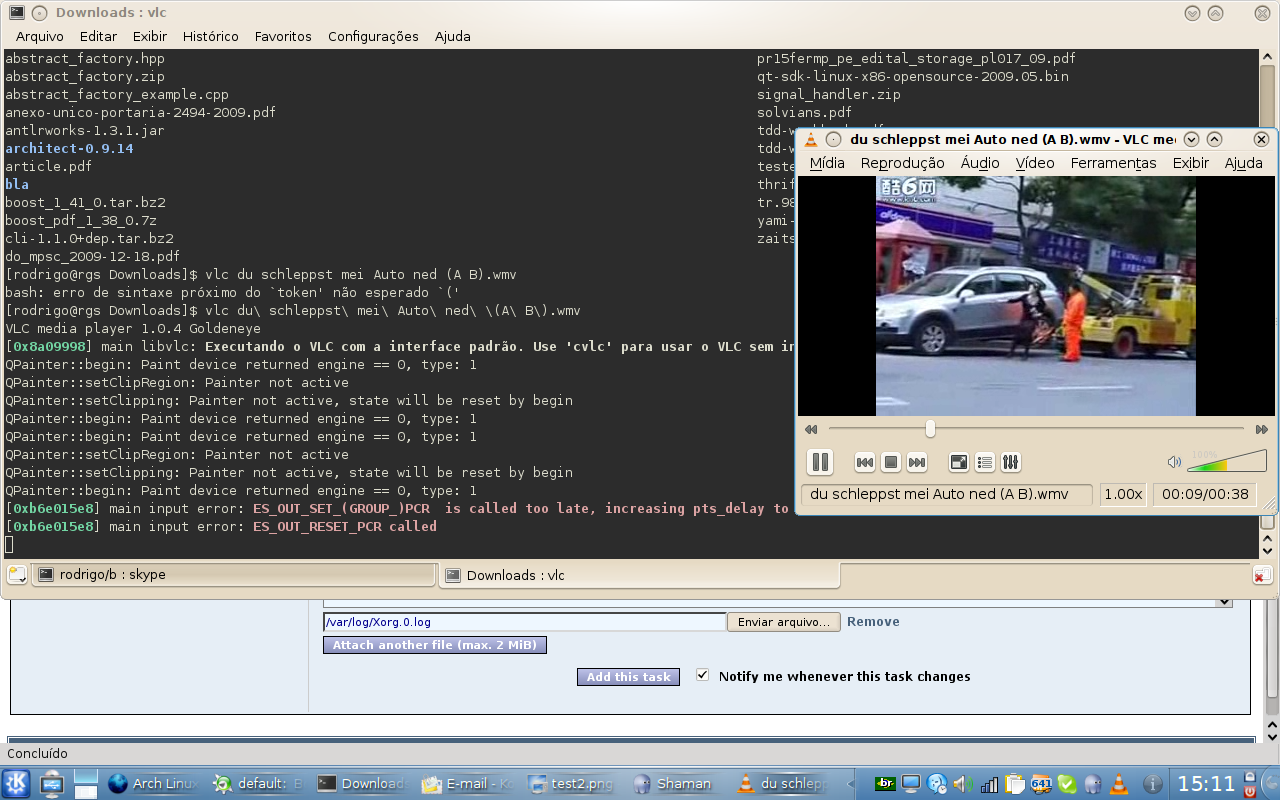Screen dimensions: 1280x800
Task: Toggle 'Notify me whenever this task changes'
Action: click(703, 676)
